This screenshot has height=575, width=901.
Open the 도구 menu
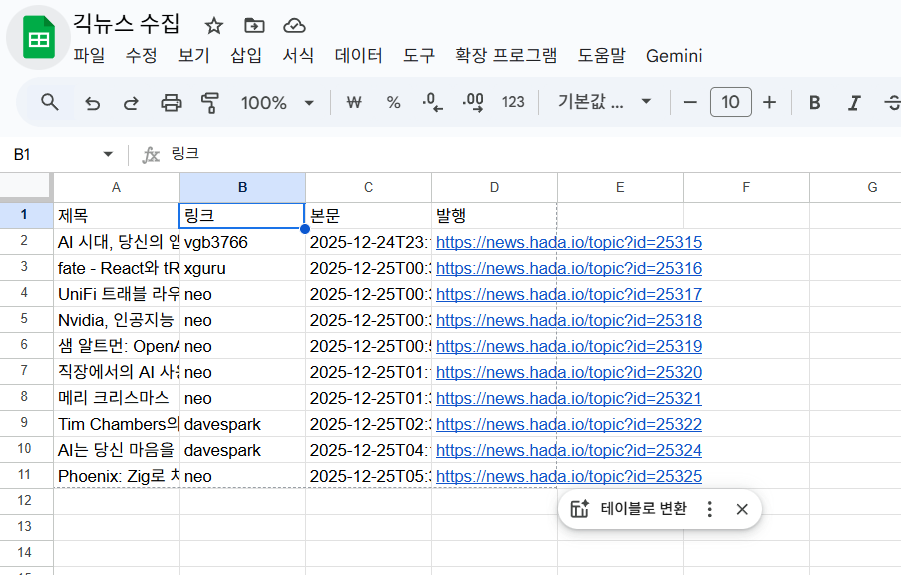click(x=419, y=55)
